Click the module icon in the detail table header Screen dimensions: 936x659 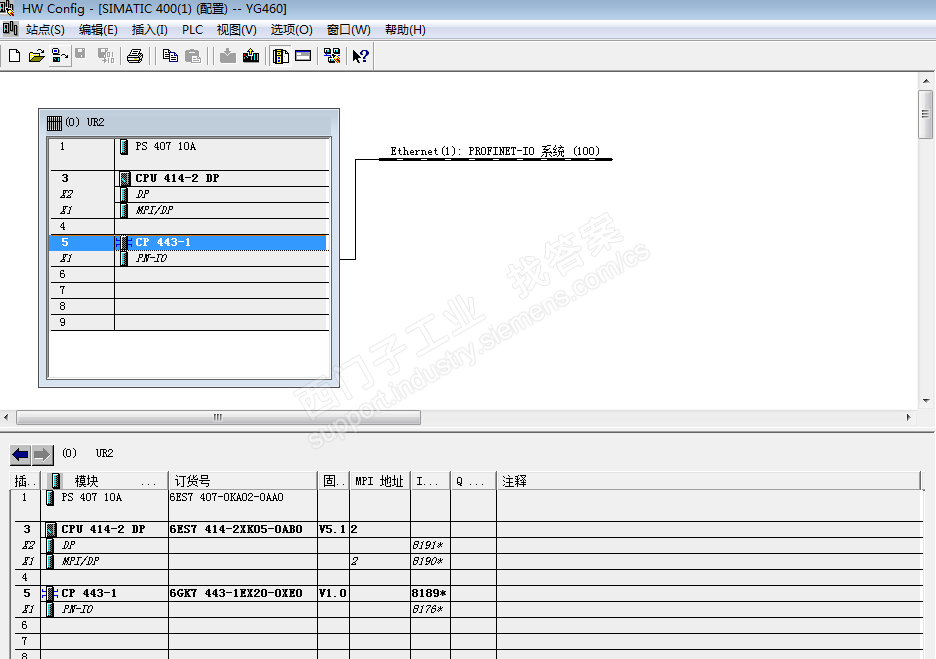click(x=55, y=481)
